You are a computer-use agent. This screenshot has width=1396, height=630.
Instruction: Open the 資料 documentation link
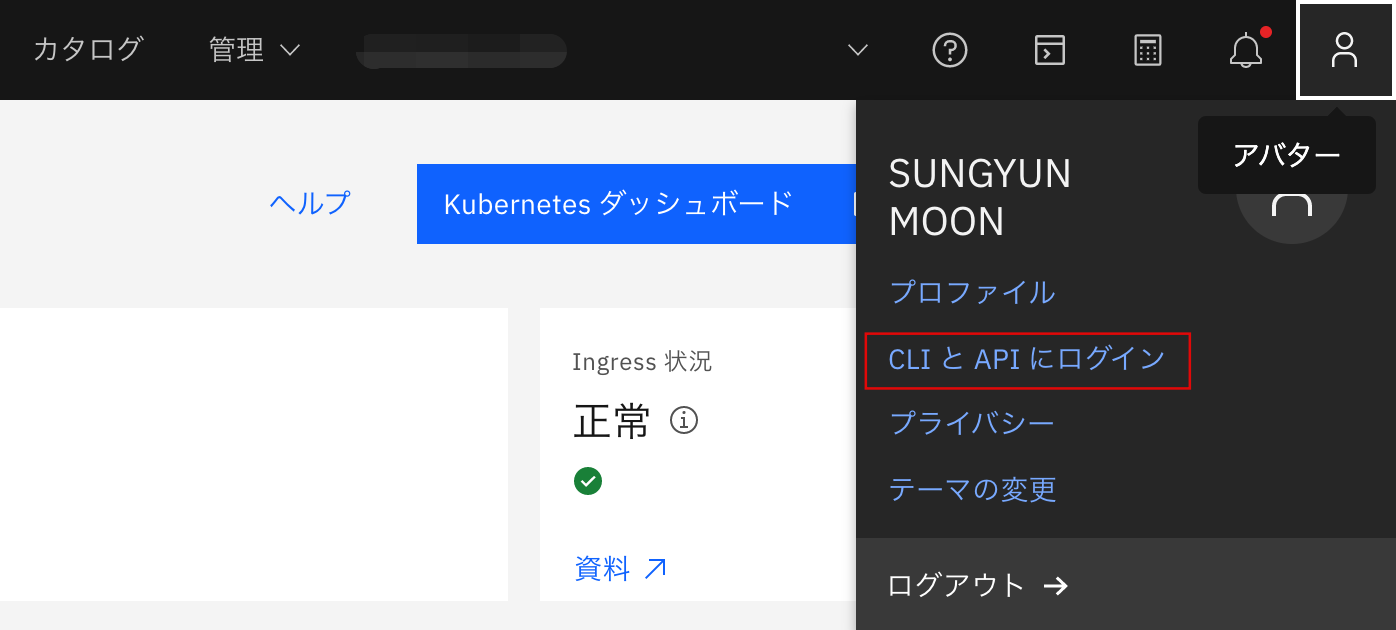(604, 568)
